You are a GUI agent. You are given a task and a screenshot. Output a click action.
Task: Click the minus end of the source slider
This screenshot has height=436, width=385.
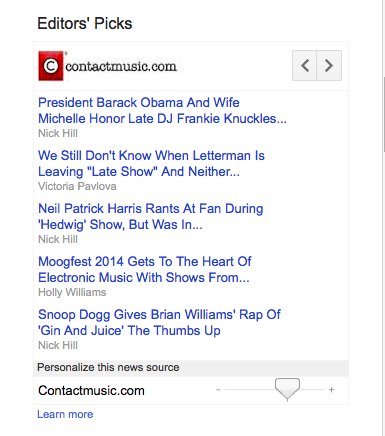click(x=218, y=389)
